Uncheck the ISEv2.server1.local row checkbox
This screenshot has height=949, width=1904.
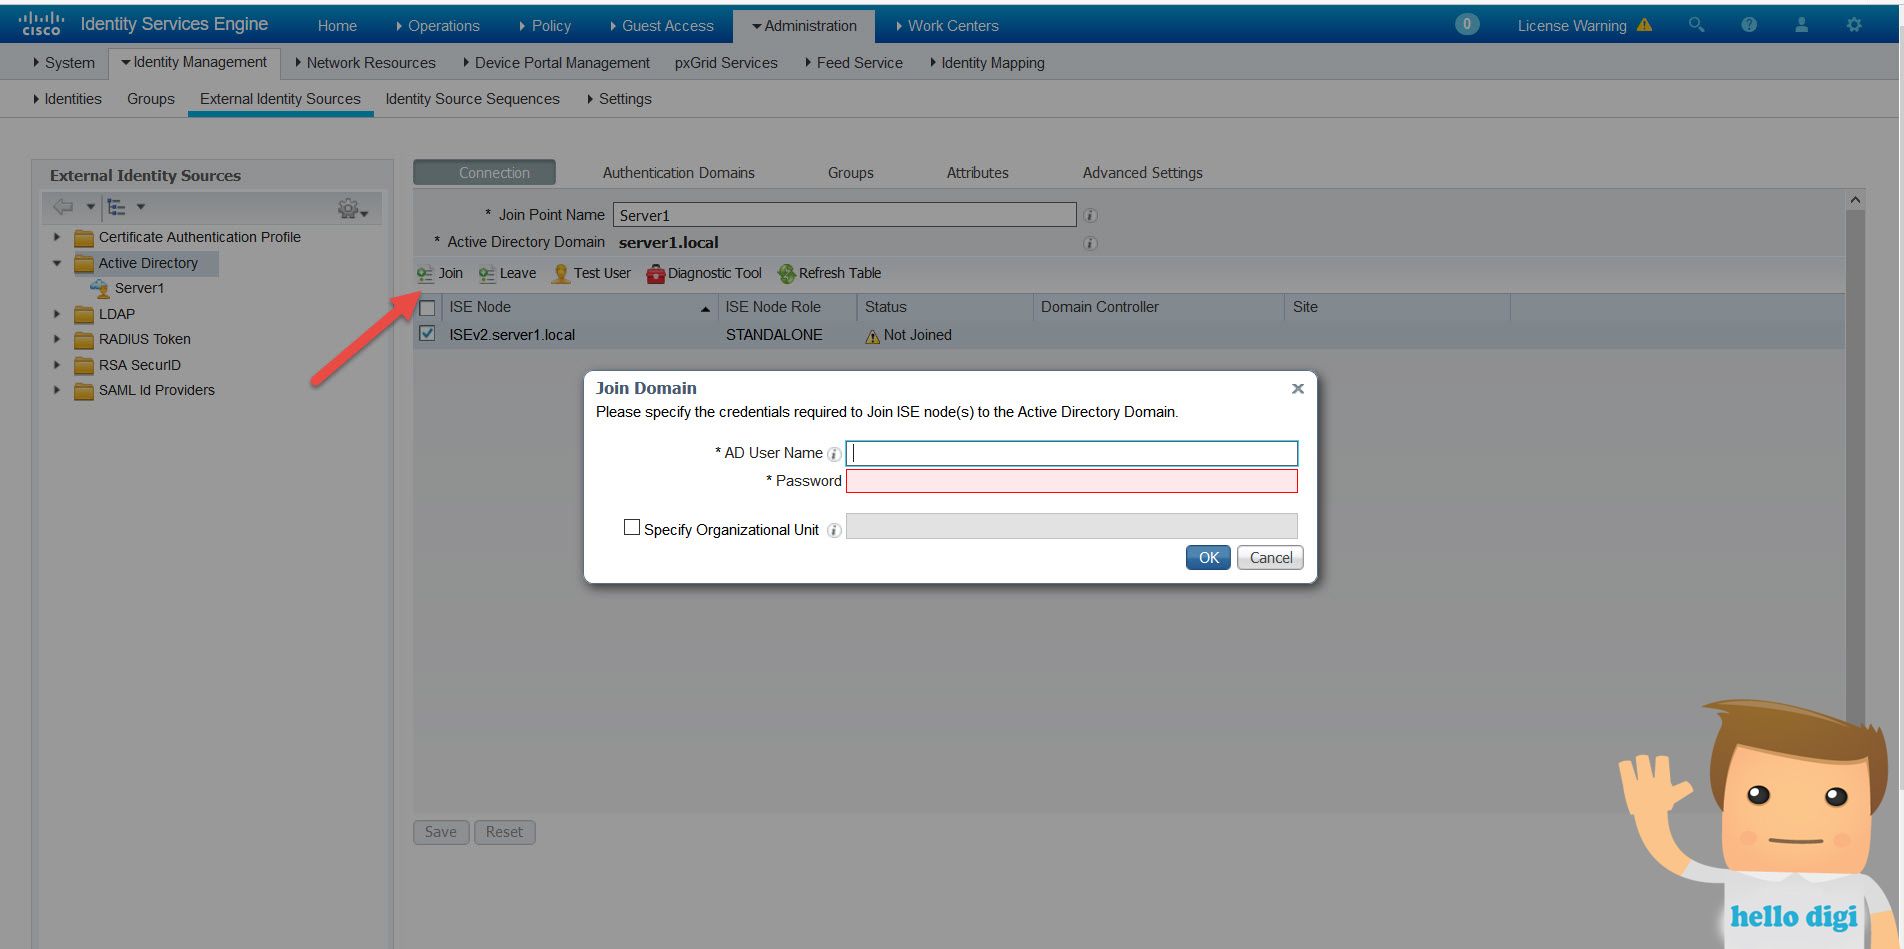click(427, 334)
